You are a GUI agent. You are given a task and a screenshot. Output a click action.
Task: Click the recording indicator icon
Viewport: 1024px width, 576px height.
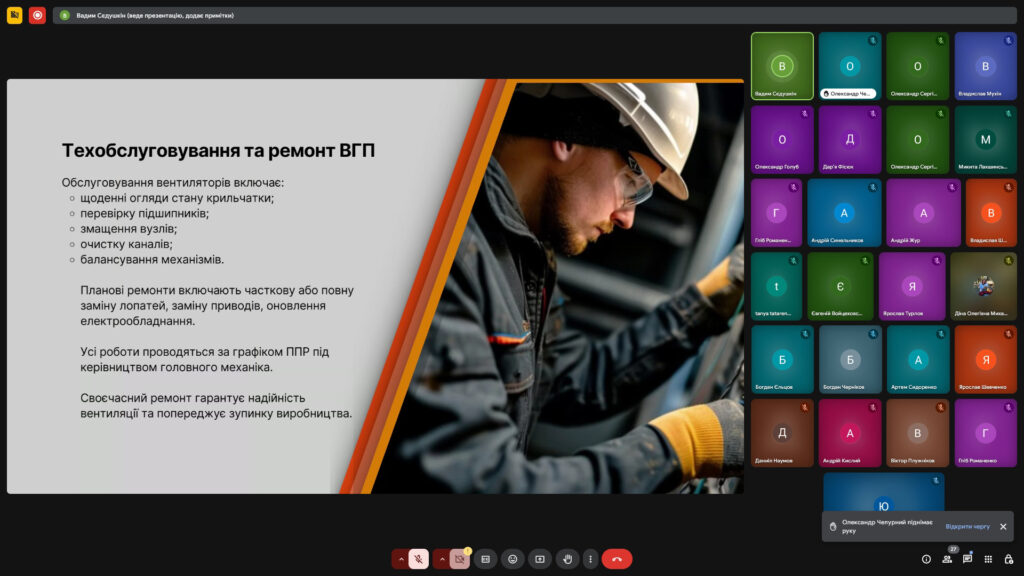pos(37,15)
